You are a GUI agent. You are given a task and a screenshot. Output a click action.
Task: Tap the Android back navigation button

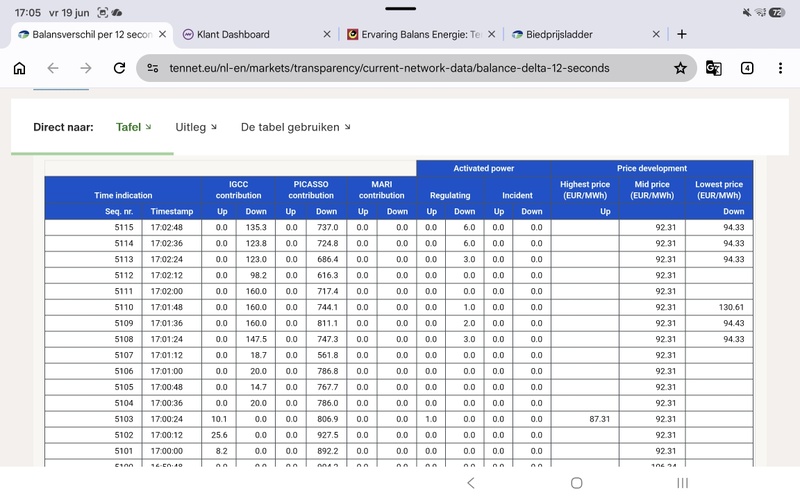click(x=471, y=483)
